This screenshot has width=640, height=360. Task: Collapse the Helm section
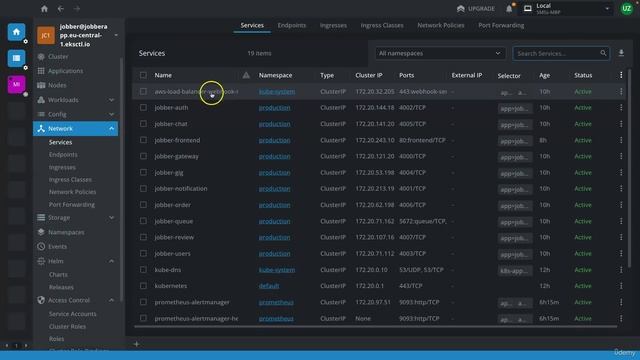click(76, 261)
